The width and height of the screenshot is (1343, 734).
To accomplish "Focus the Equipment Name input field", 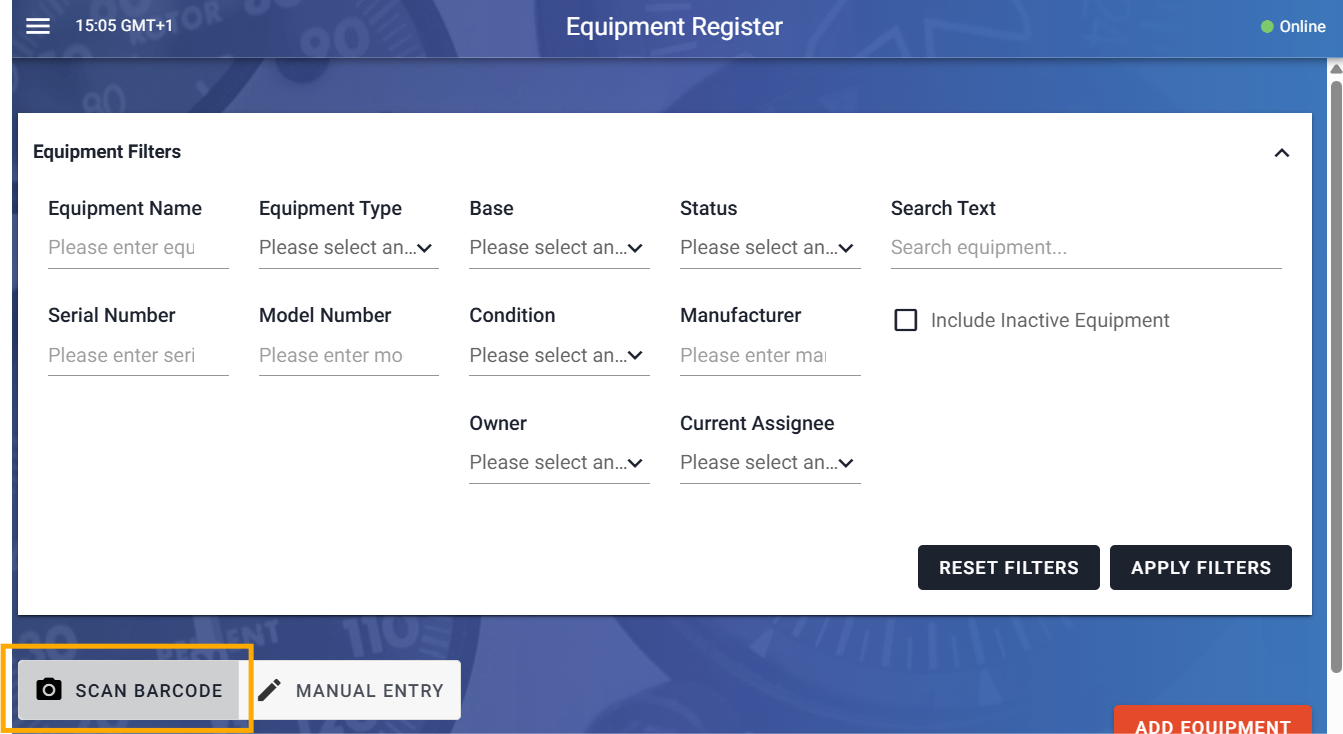I will click(137, 248).
